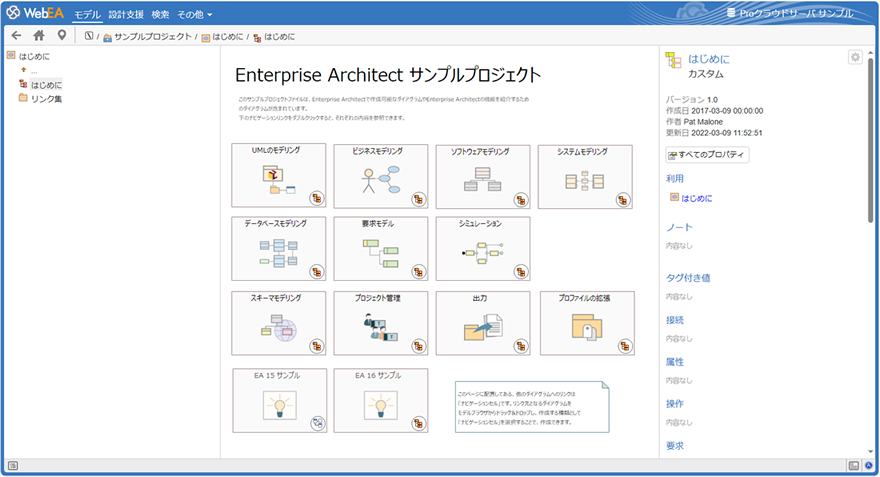
Task: Click diagram link icon on 要求モデル cell
Action: (x=418, y=272)
